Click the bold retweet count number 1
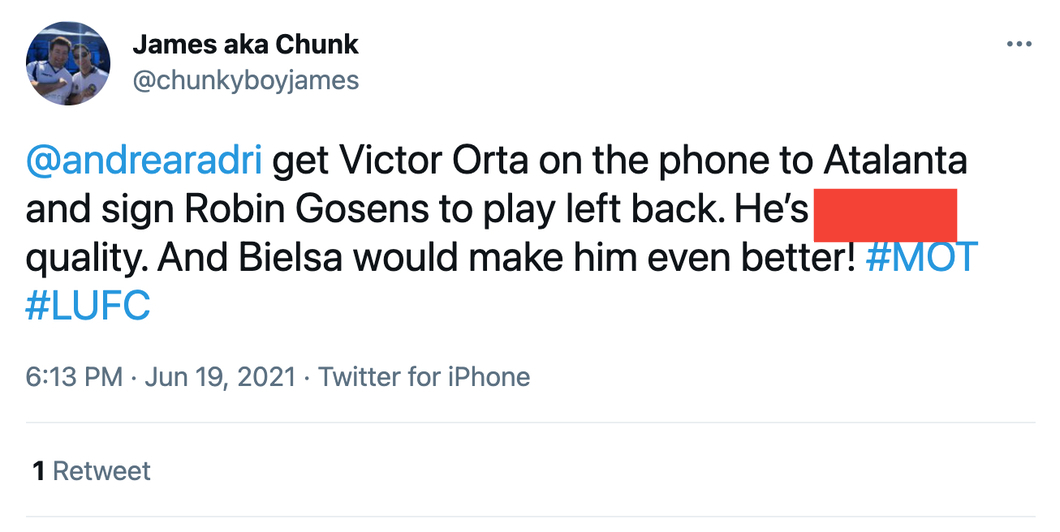The width and height of the screenshot is (1060, 532). coord(39,471)
